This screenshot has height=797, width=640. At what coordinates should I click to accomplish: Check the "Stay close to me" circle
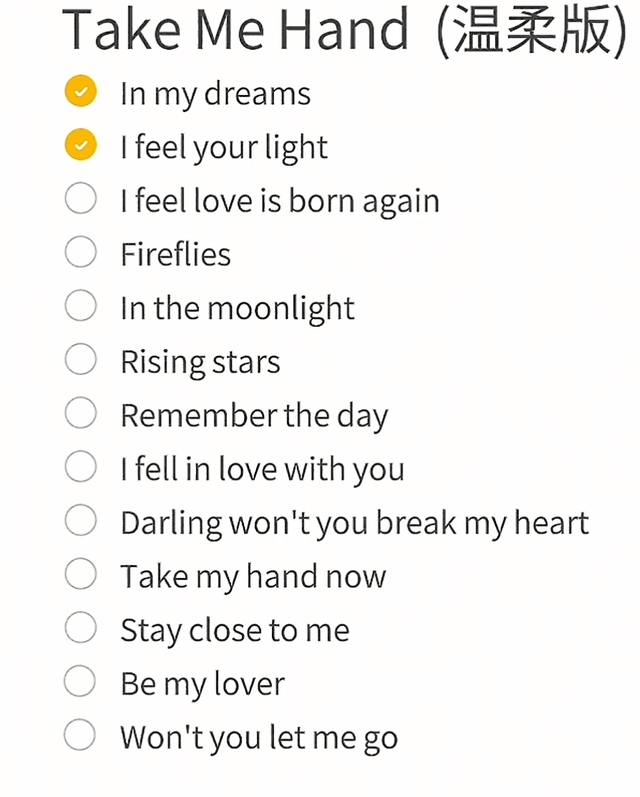(80, 628)
